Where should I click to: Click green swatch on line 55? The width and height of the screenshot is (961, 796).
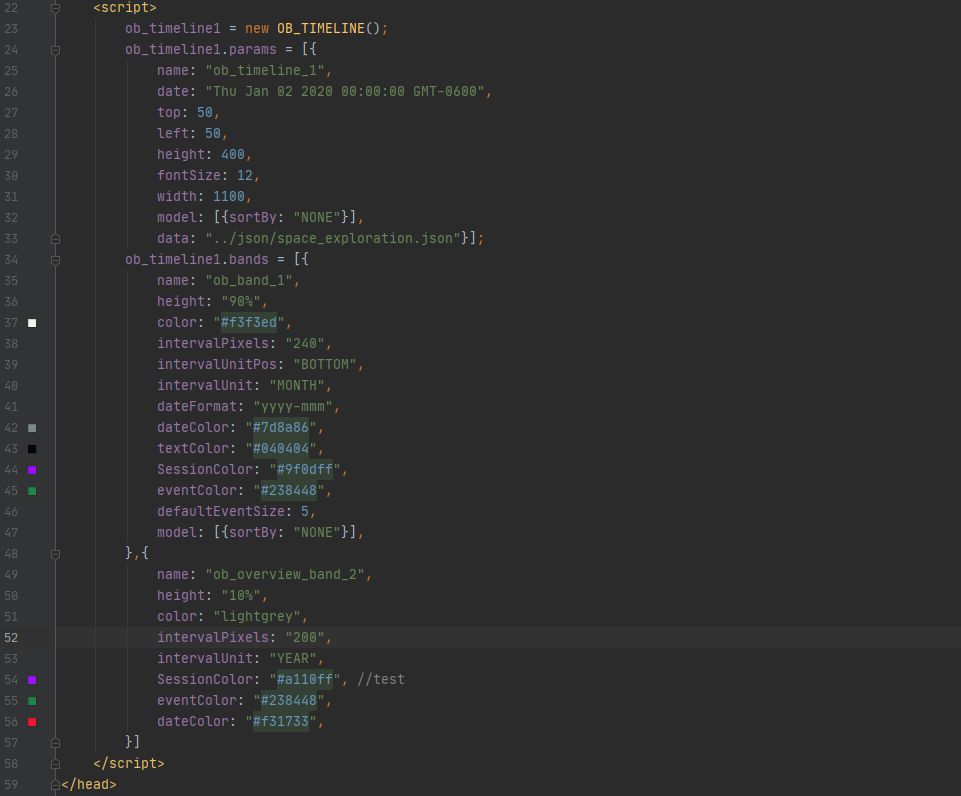(x=32, y=701)
